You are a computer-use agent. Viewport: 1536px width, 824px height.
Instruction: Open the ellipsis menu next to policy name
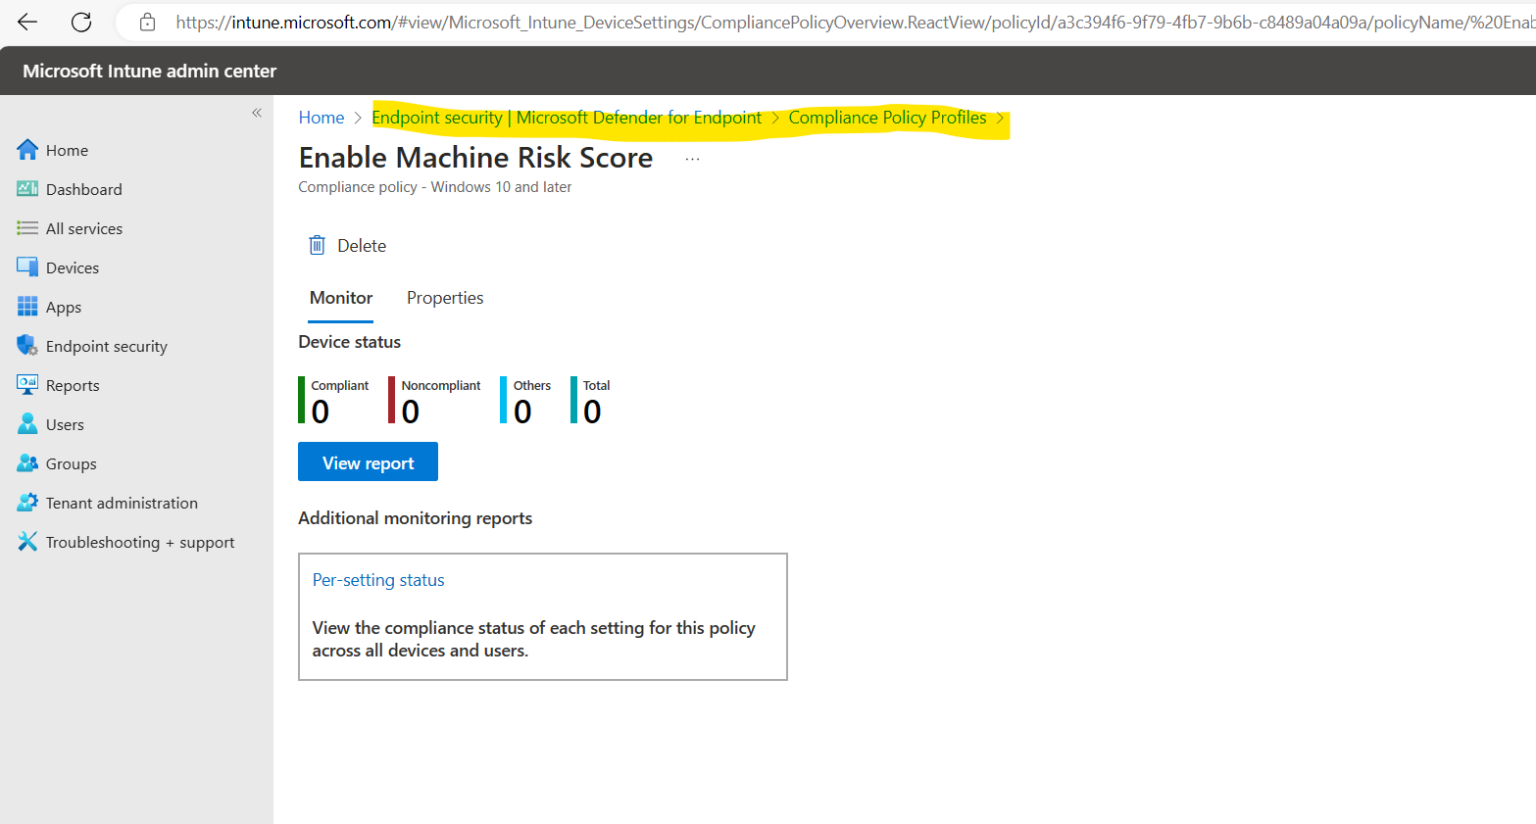(691, 157)
